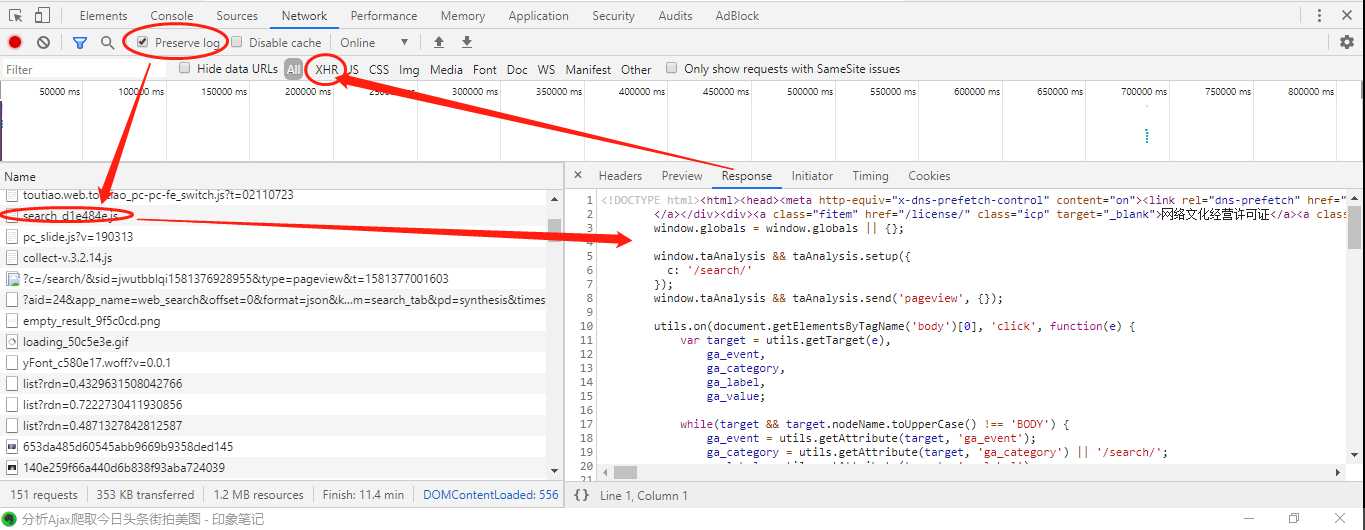Show the Headers tab of the request
Viewport: 1365px width, 530px height.
[x=620, y=176]
